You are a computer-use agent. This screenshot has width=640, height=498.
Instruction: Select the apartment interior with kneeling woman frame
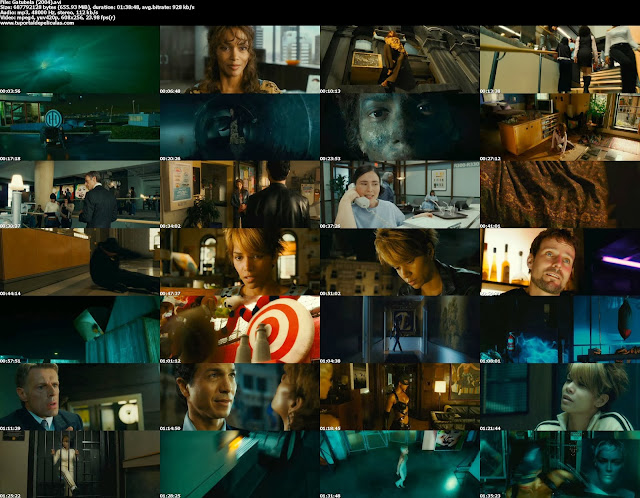560,127
